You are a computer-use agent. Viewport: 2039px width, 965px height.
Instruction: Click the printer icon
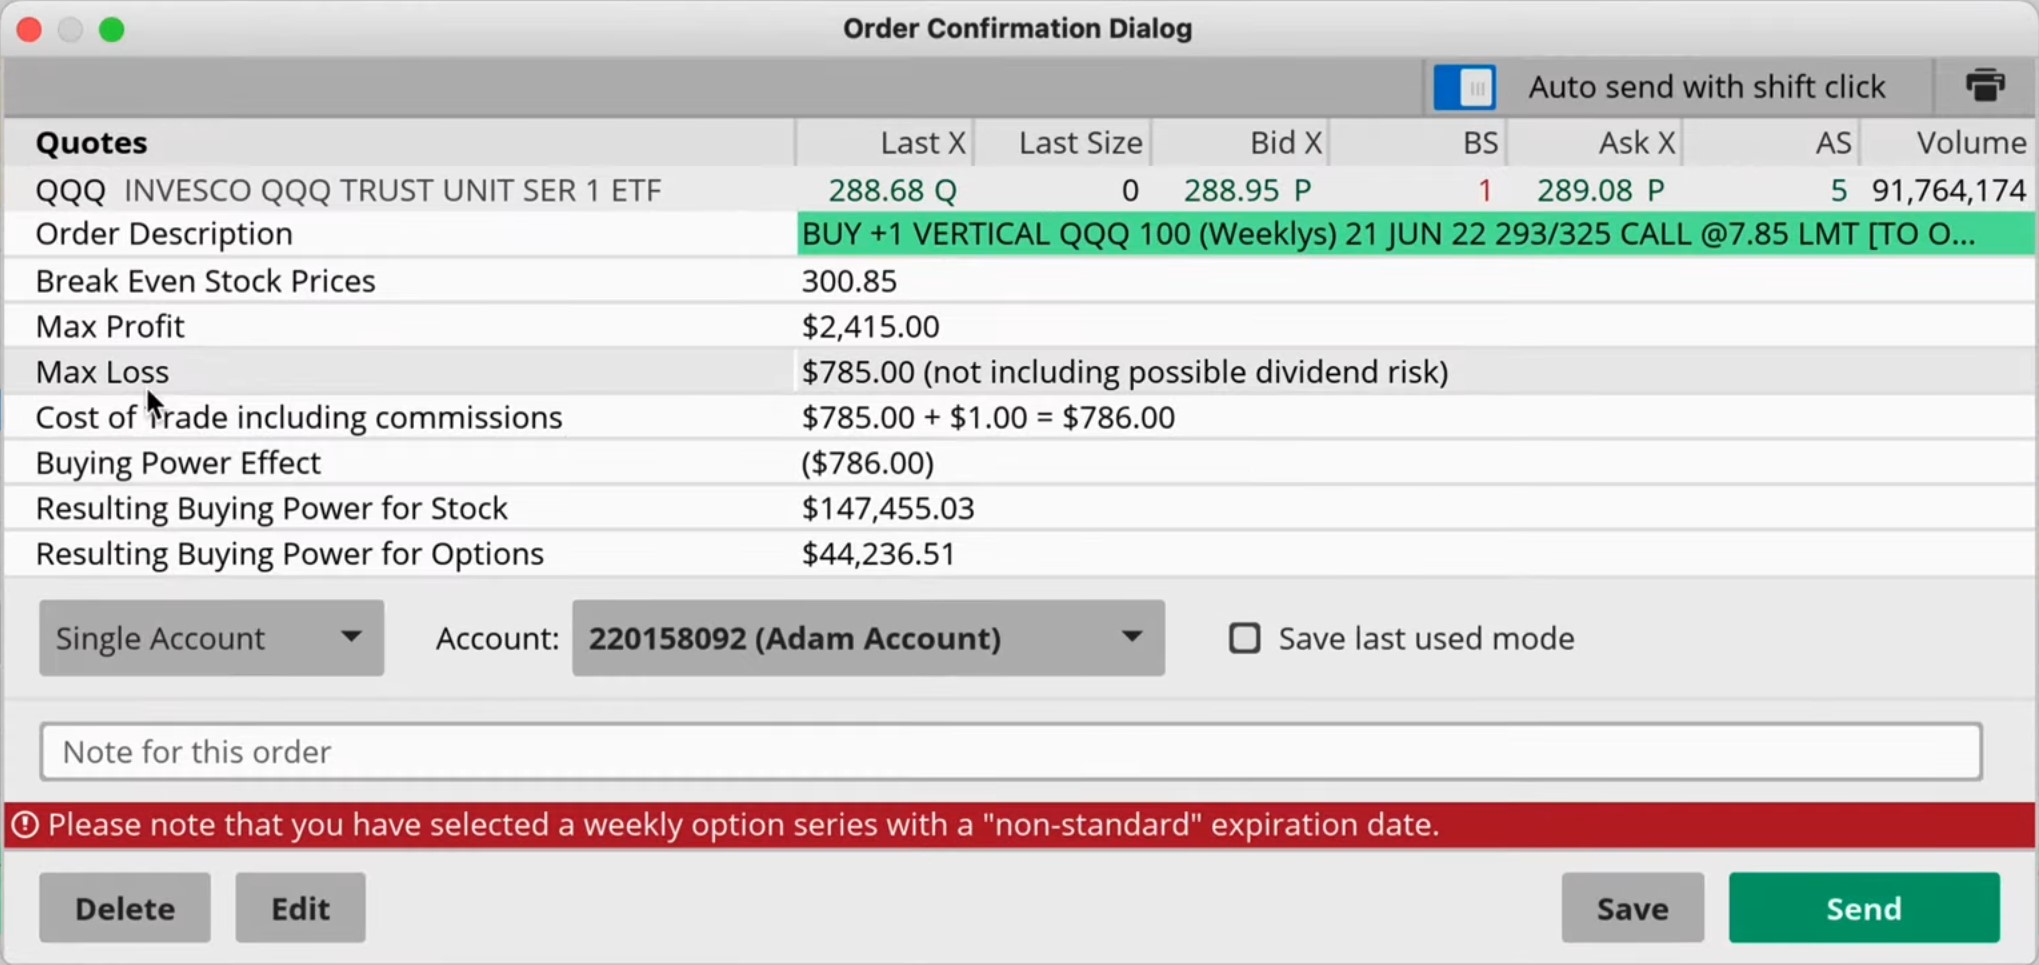pos(1985,86)
